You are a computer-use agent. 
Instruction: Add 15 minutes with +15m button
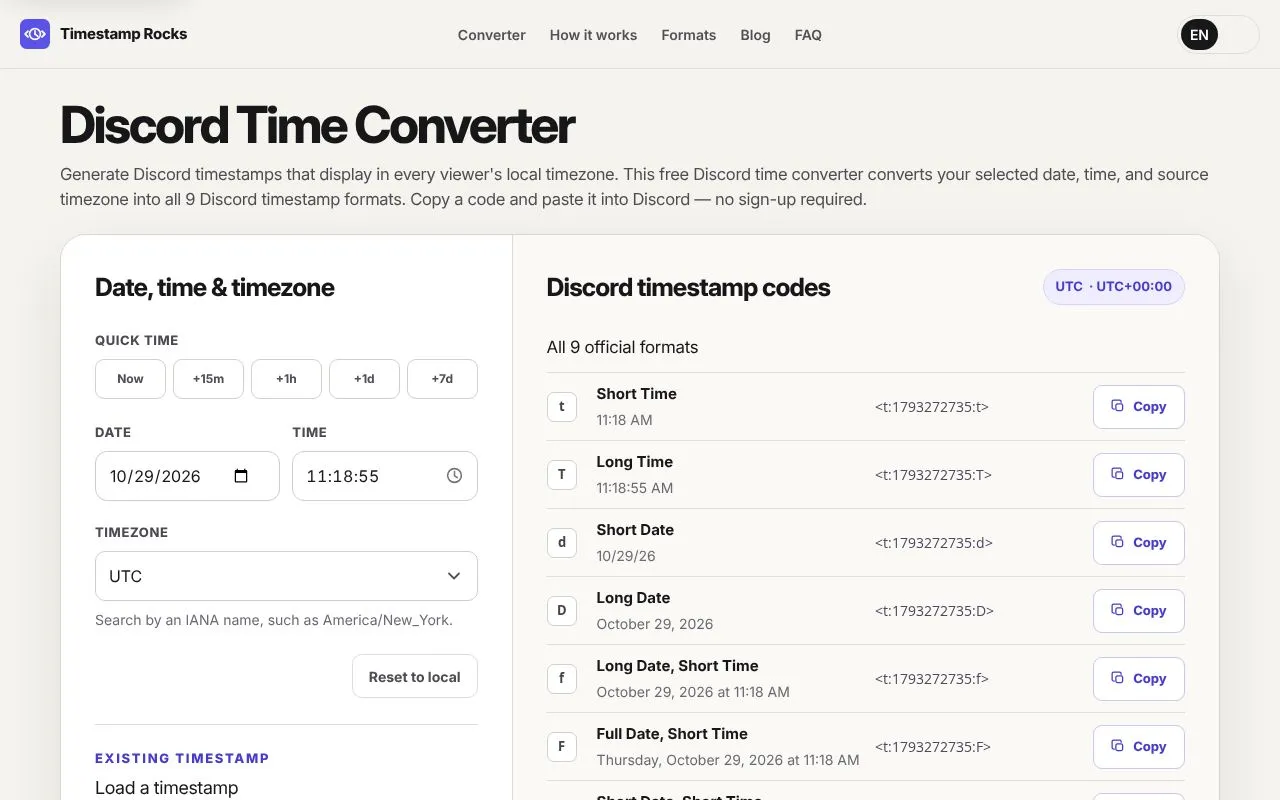[208, 379]
